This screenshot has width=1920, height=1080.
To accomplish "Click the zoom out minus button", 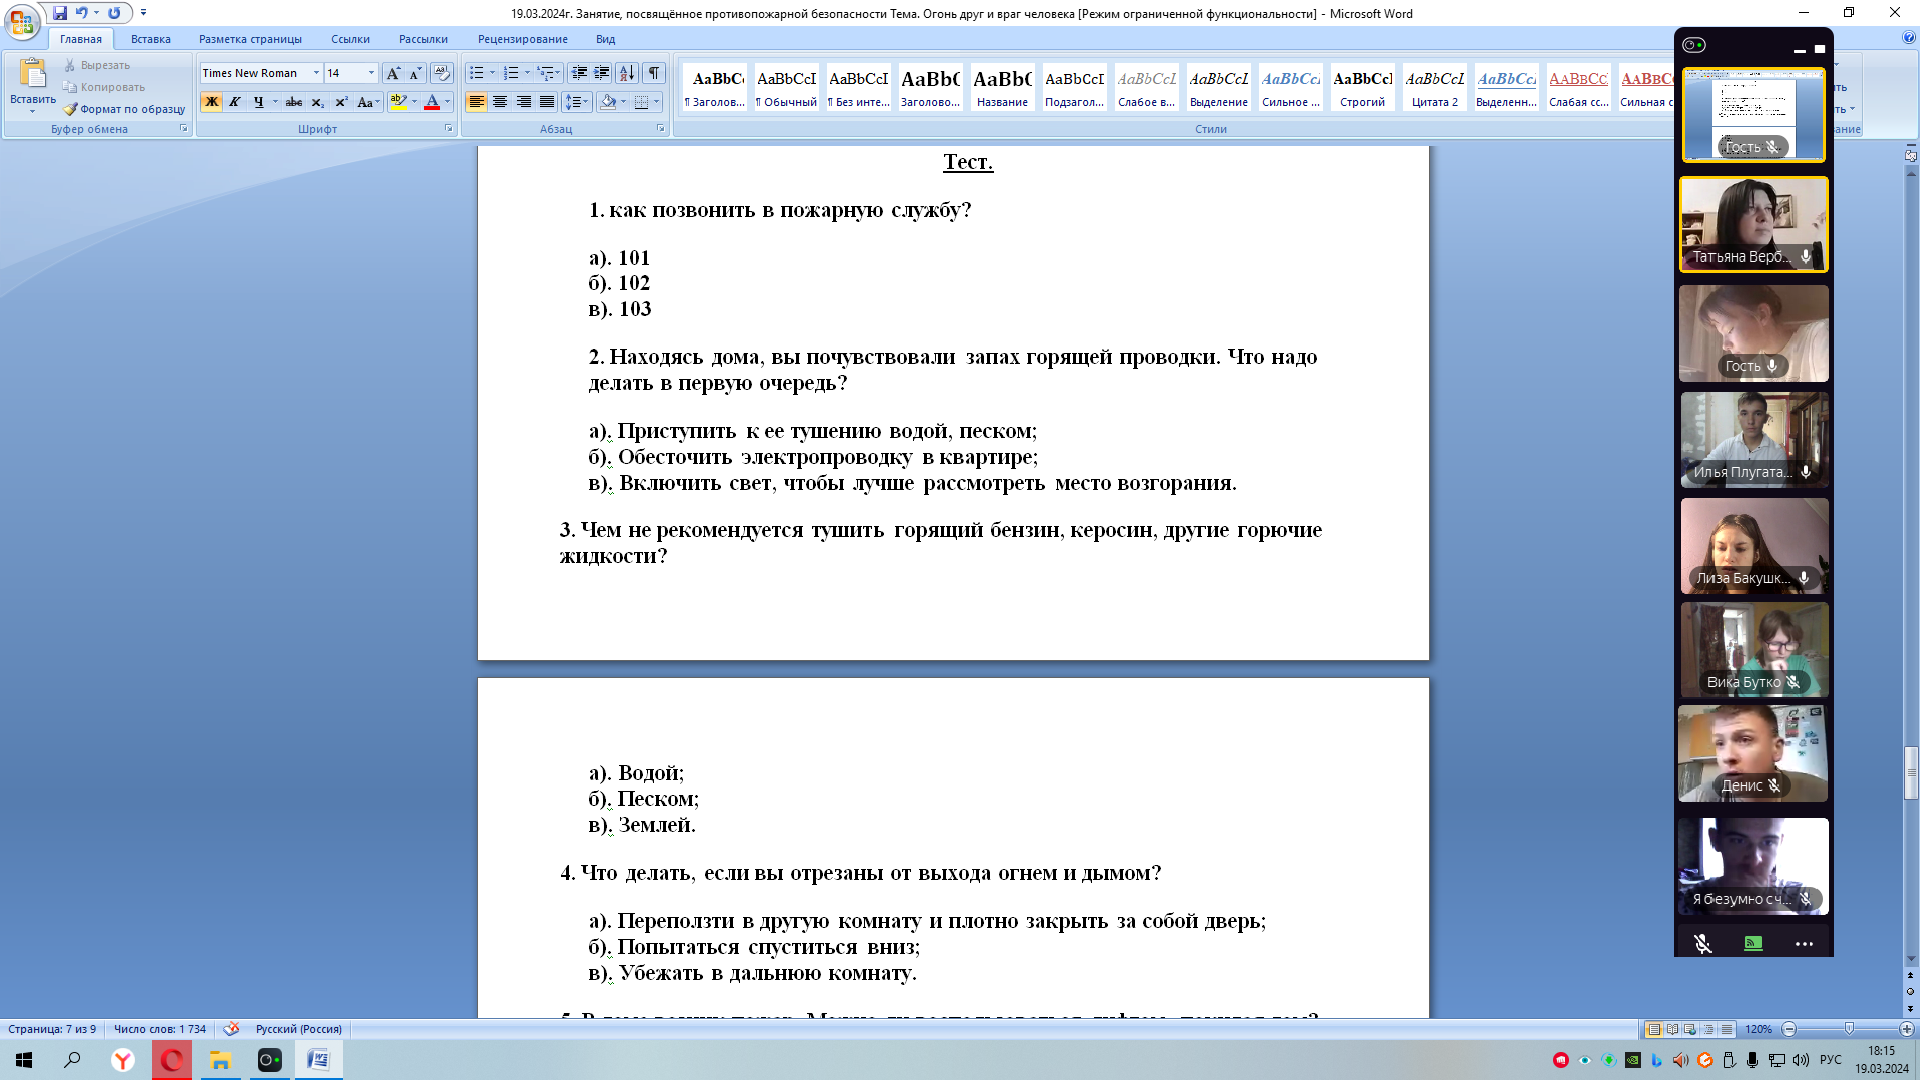I will coord(1790,1029).
